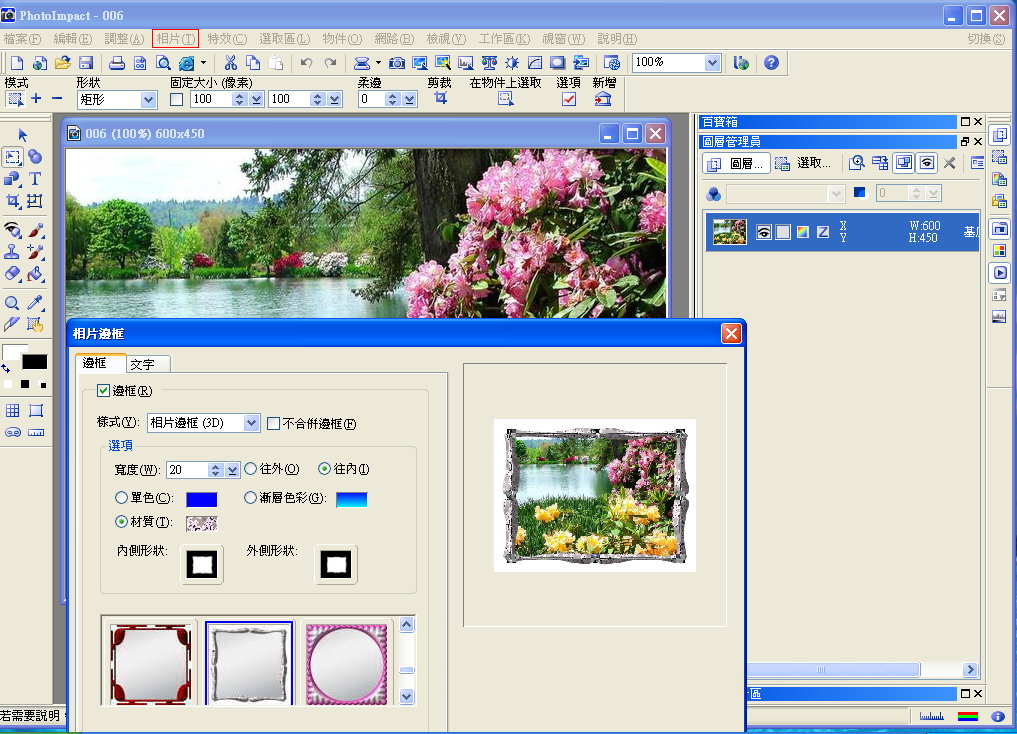Choose the Eraser tool

pos(13,273)
